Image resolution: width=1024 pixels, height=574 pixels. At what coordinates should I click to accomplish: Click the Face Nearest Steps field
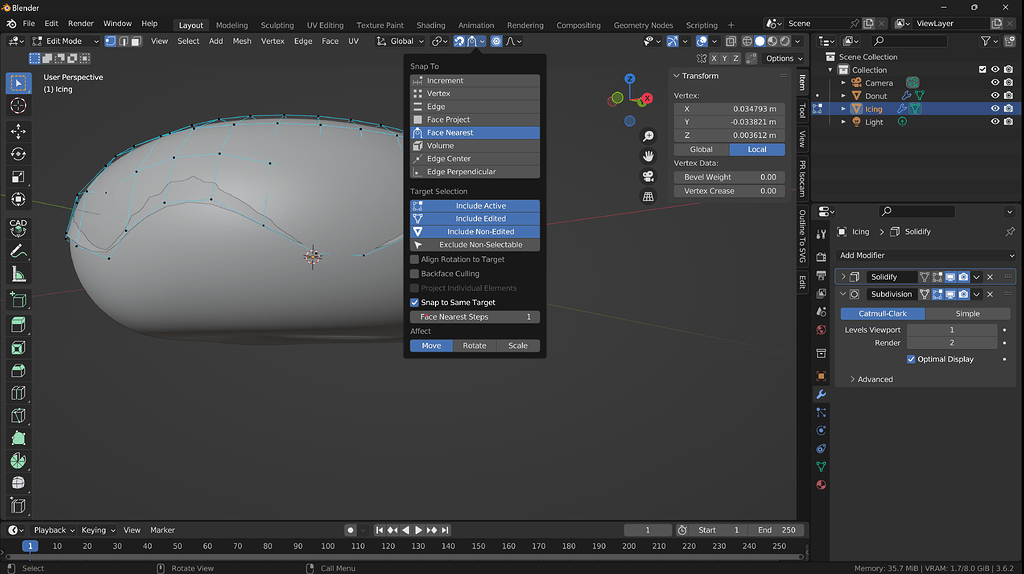pyautogui.click(x=475, y=317)
